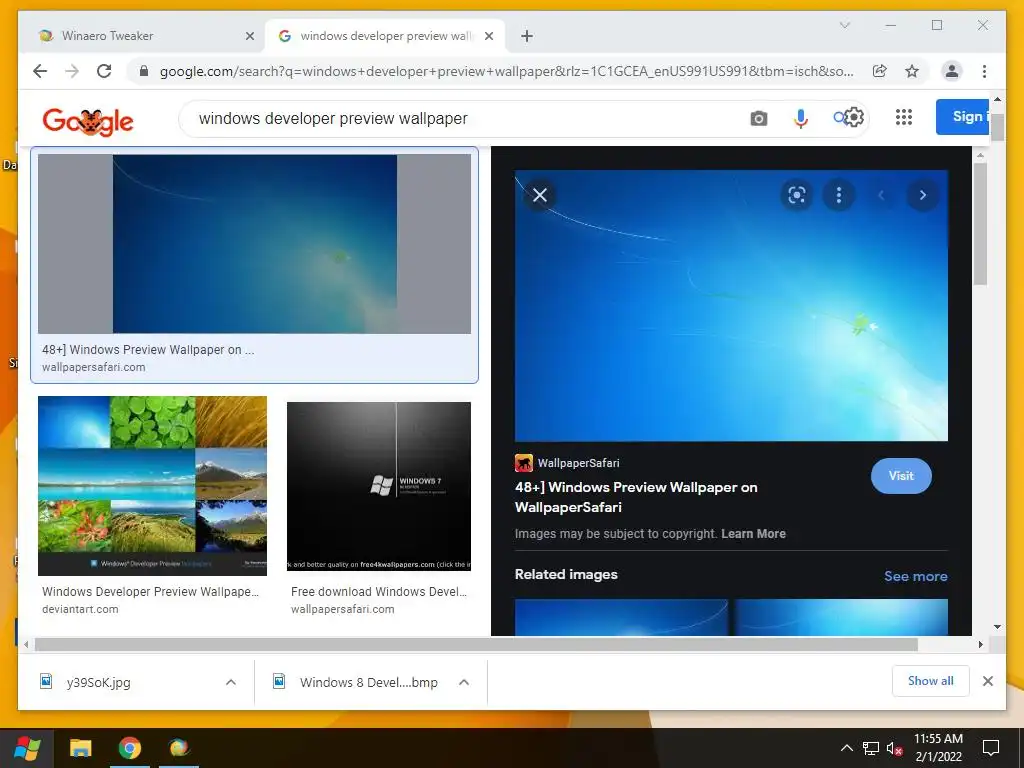Open Google Lens on preview image
The image size is (1024, 768).
[x=797, y=195]
